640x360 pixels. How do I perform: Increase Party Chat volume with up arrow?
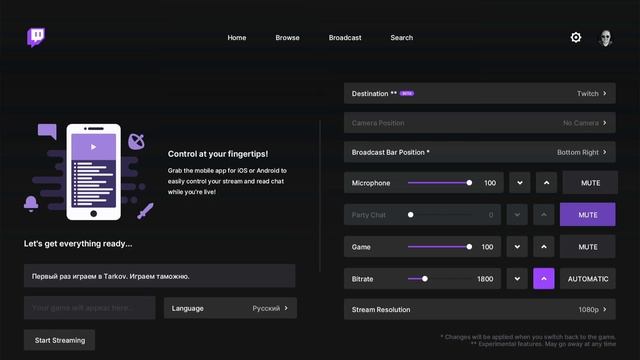tap(544, 215)
